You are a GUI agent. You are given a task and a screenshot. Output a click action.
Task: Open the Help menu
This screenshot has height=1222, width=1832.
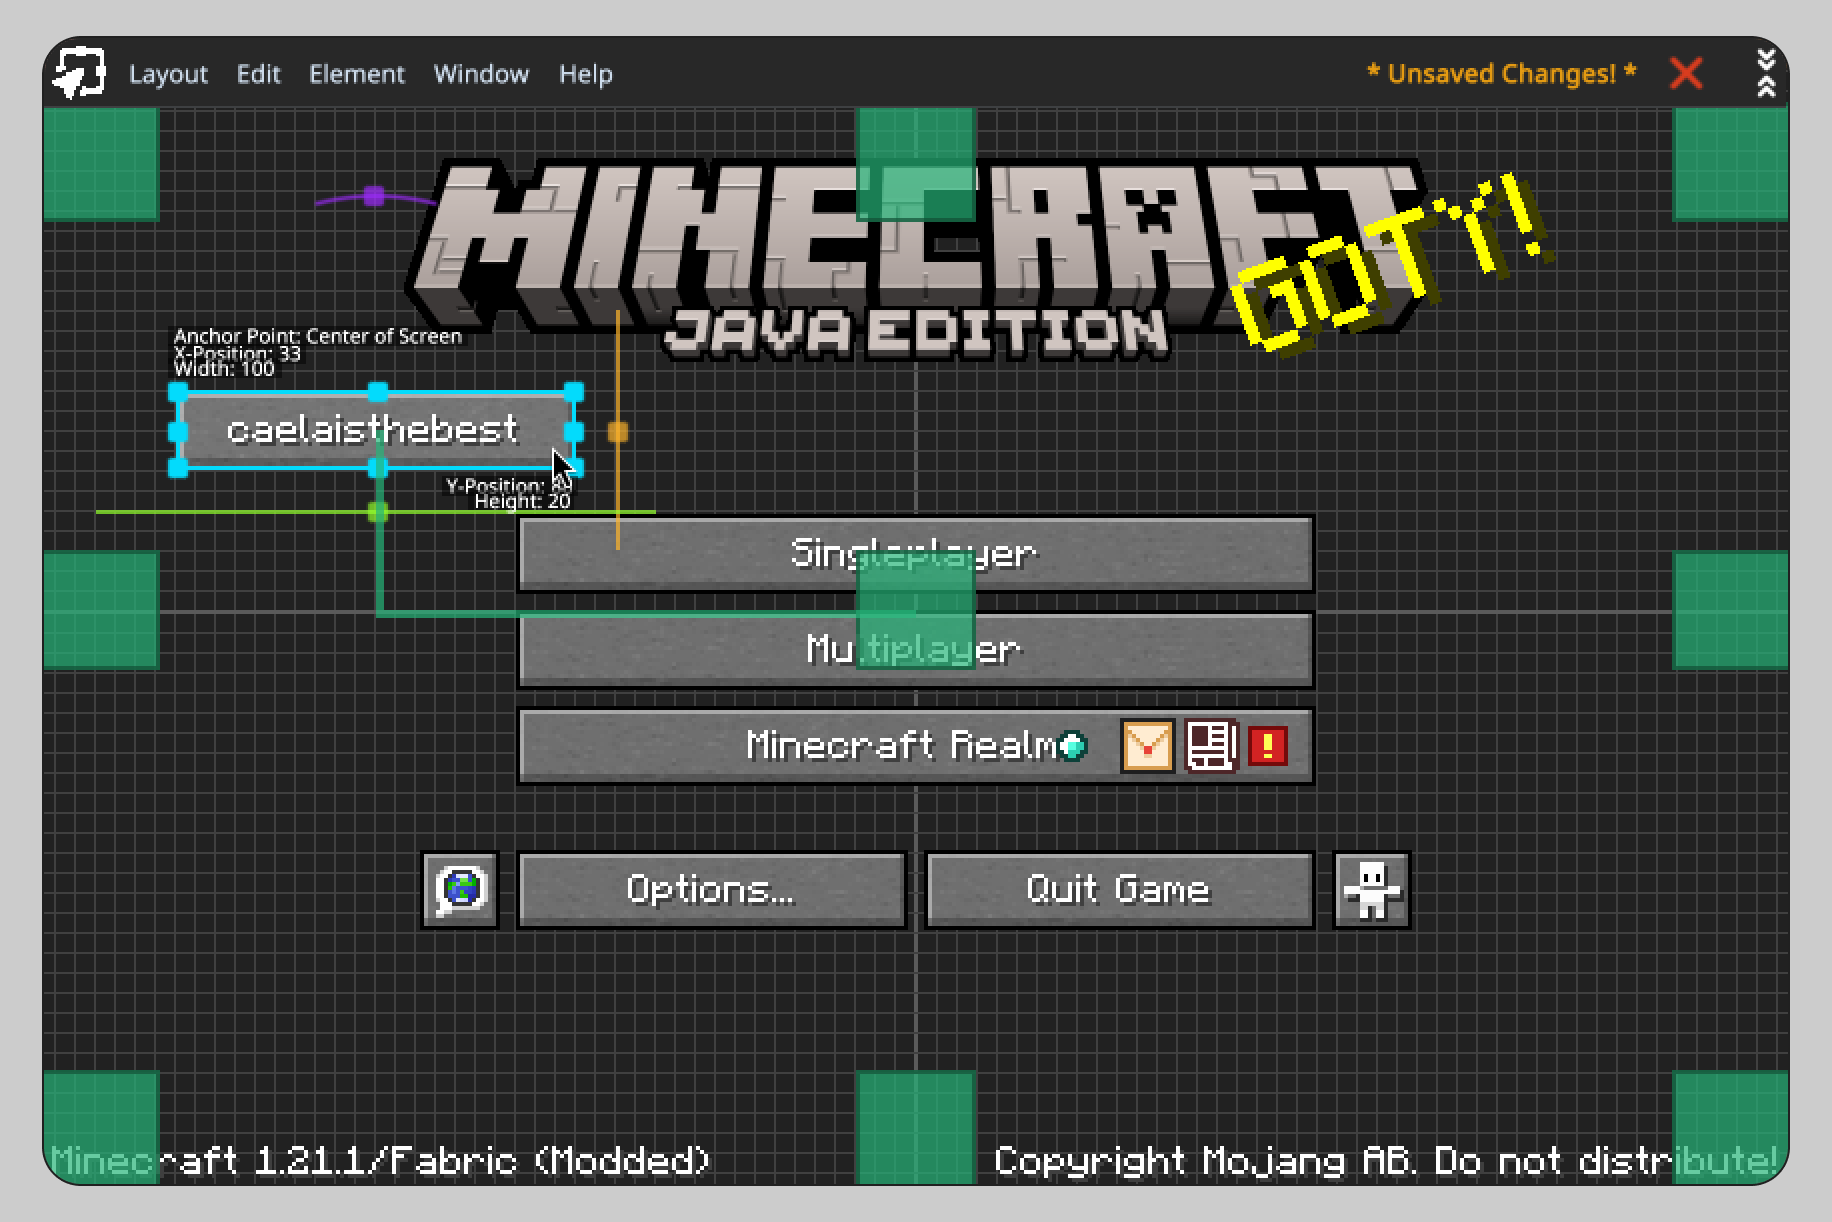pos(586,74)
